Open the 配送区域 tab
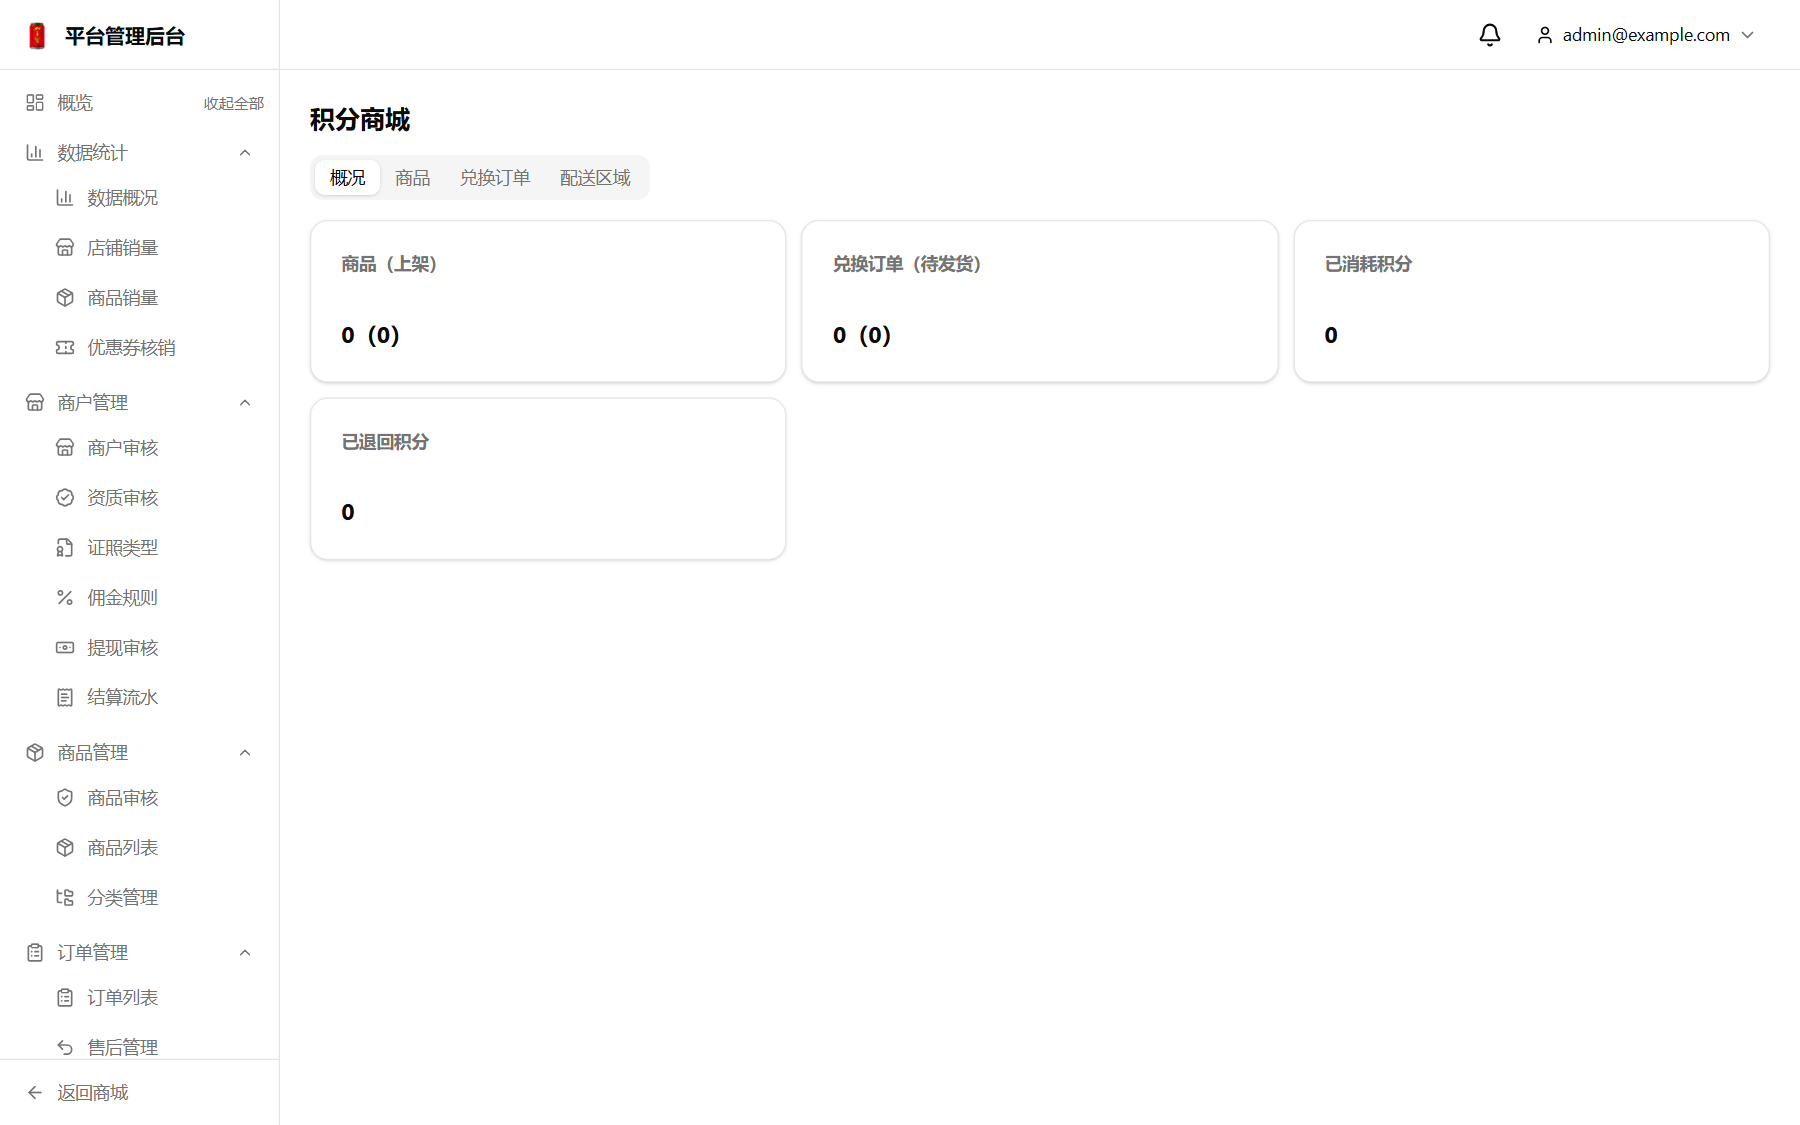 [x=595, y=177]
